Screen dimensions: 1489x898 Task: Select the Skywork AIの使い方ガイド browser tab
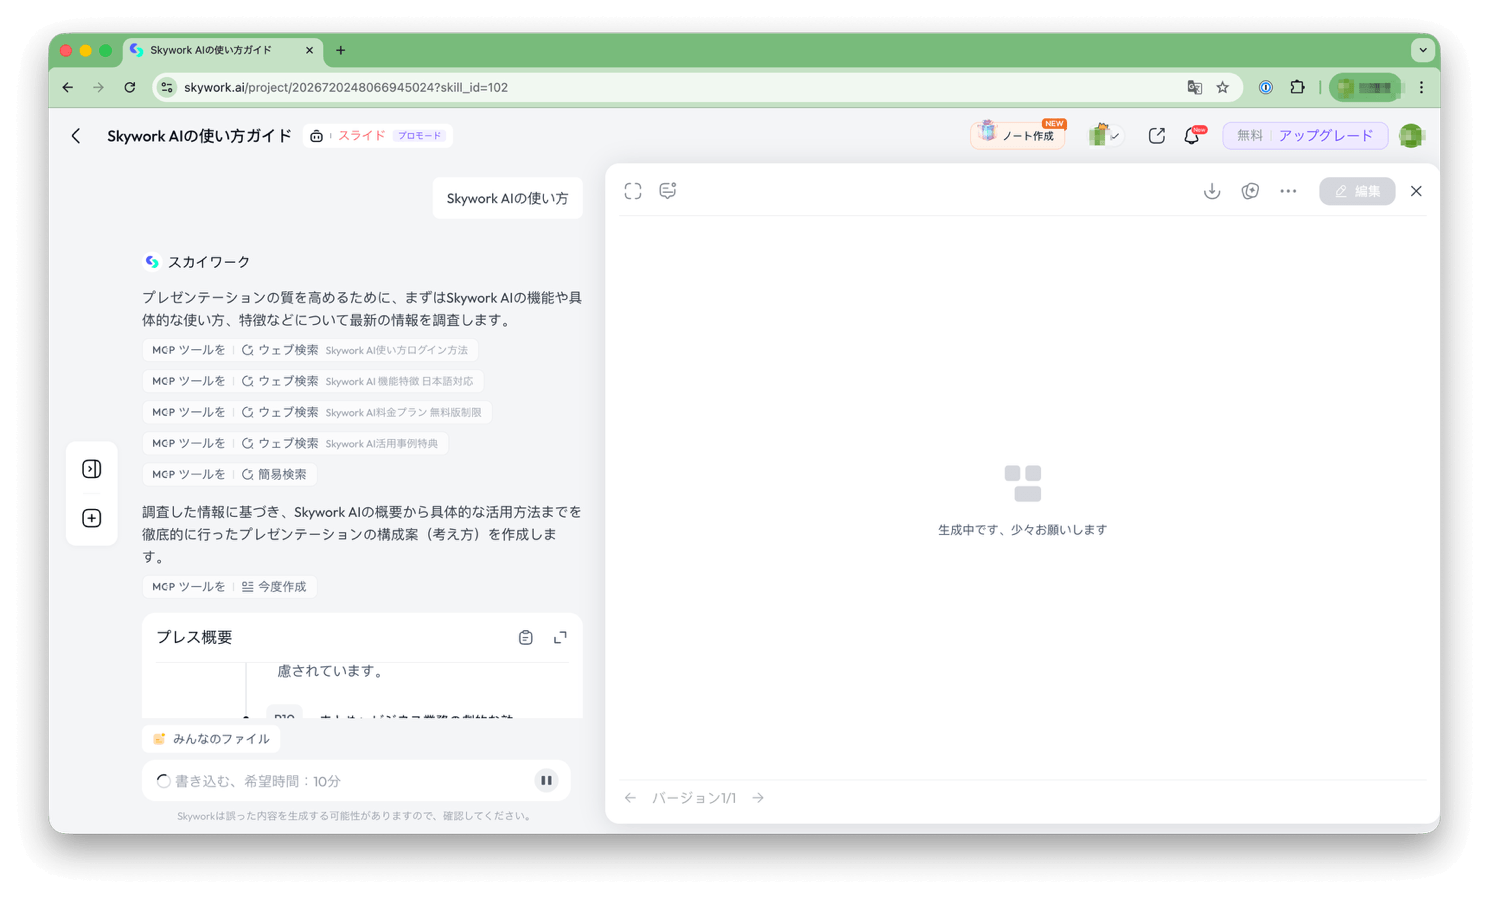click(211, 50)
